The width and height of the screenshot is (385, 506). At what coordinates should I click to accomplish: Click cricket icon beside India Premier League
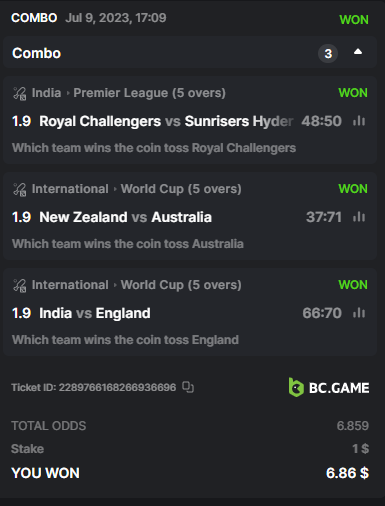pyautogui.click(x=19, y=93)
